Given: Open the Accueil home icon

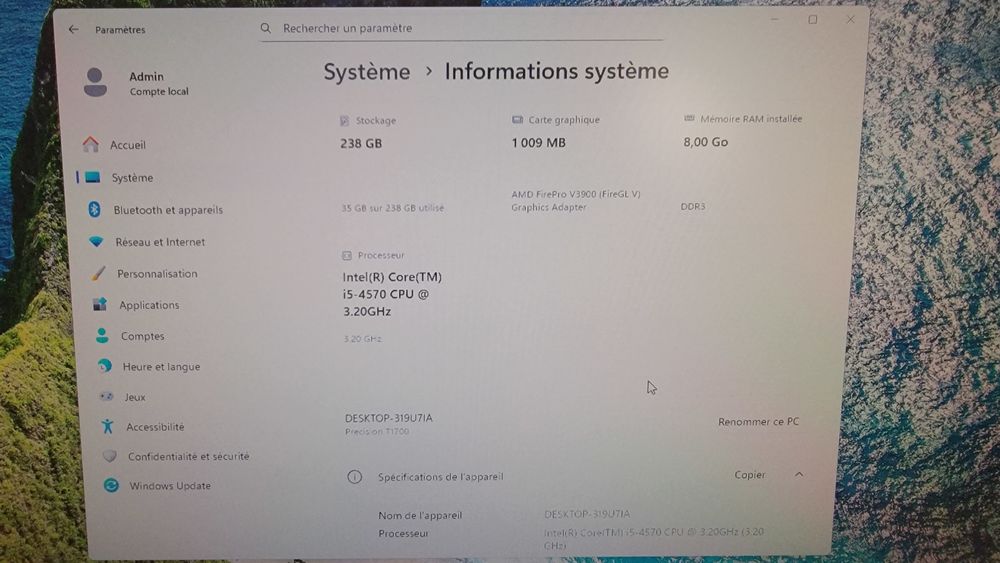Looking at the screenshot, I should pyautogui.click(x=91, y=144).
